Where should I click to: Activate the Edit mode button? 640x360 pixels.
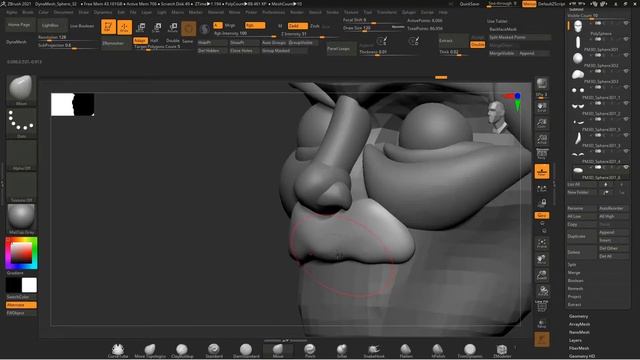pos(108,27)
